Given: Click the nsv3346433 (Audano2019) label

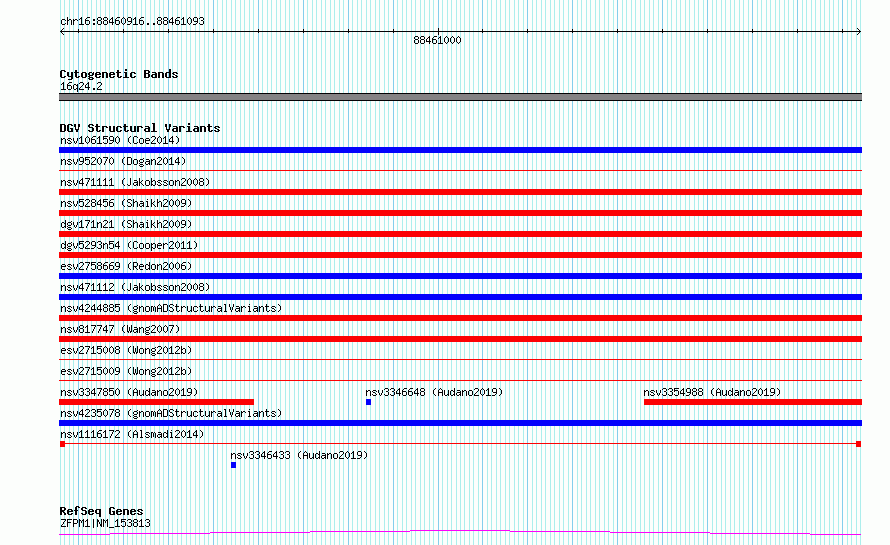Looking at the screenshot, I should click(299, 455).
